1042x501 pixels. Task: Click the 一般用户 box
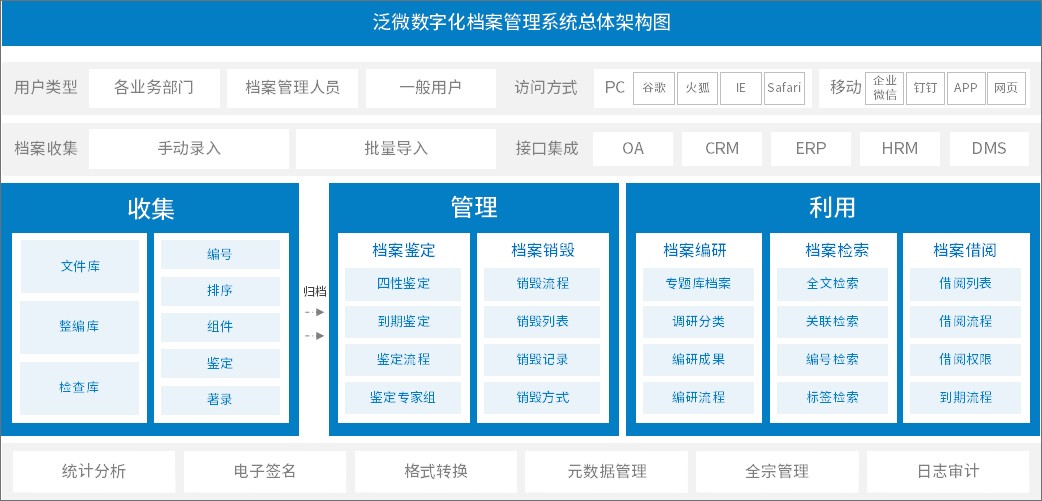click(x=431, y=88)
